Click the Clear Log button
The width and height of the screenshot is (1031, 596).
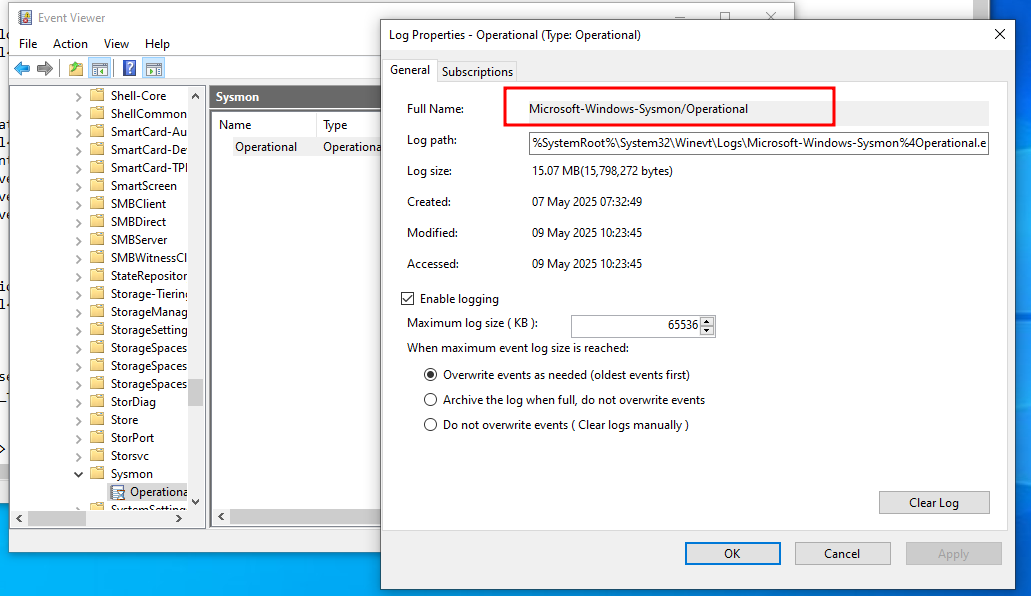coord(933,503)
